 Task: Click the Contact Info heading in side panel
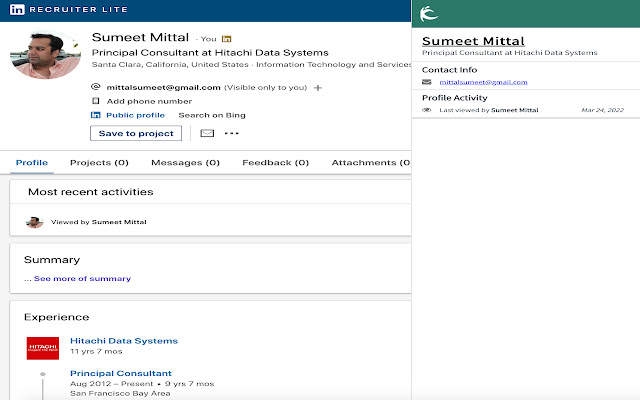pyautogui.click(x=449, y=70)
